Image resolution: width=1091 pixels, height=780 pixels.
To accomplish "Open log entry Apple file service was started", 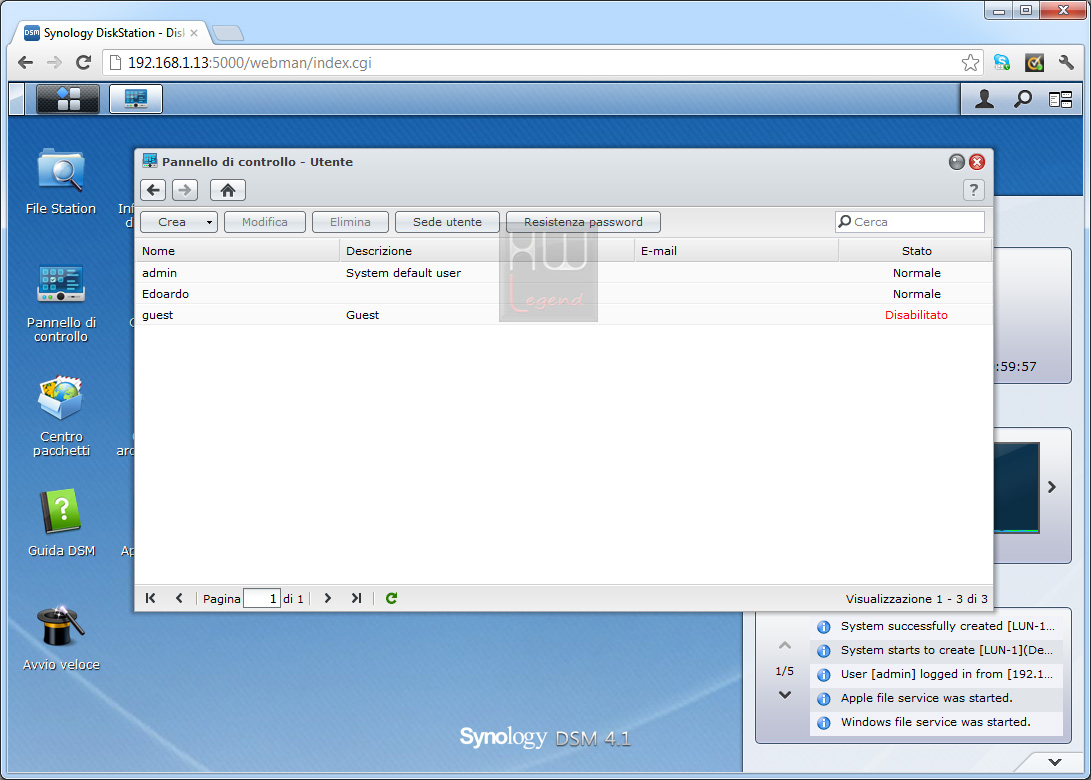I will click(937, 698).
